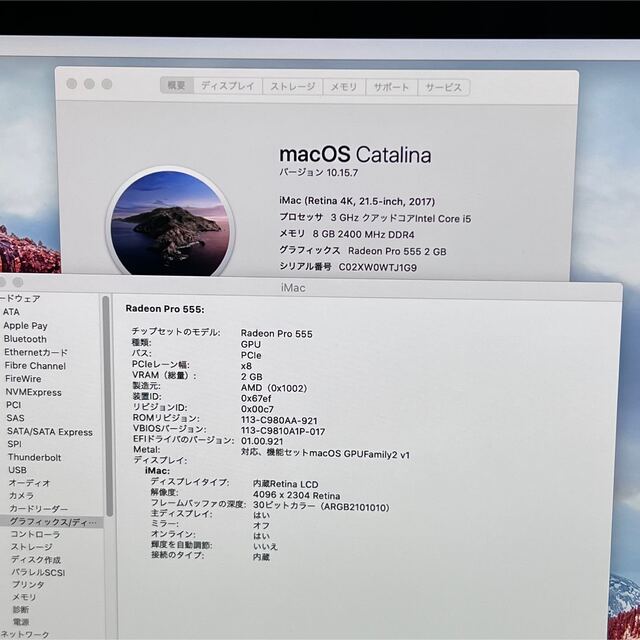Image resolution: width=640 pixels, height=640 pixels.
Task: Select 診断 in sidebar
Action: click(x=21, y=609)
